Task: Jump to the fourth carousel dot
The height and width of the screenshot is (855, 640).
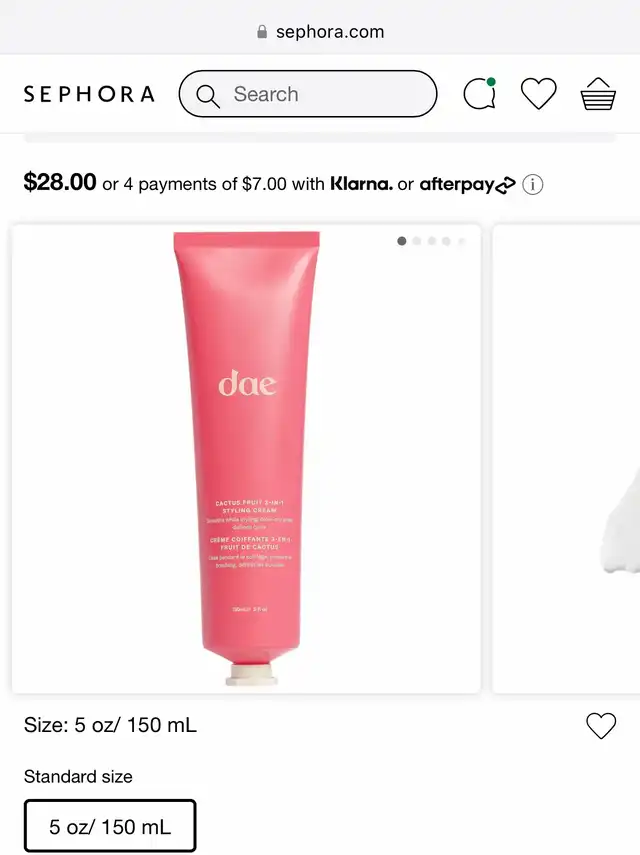Action: point(446,241)
